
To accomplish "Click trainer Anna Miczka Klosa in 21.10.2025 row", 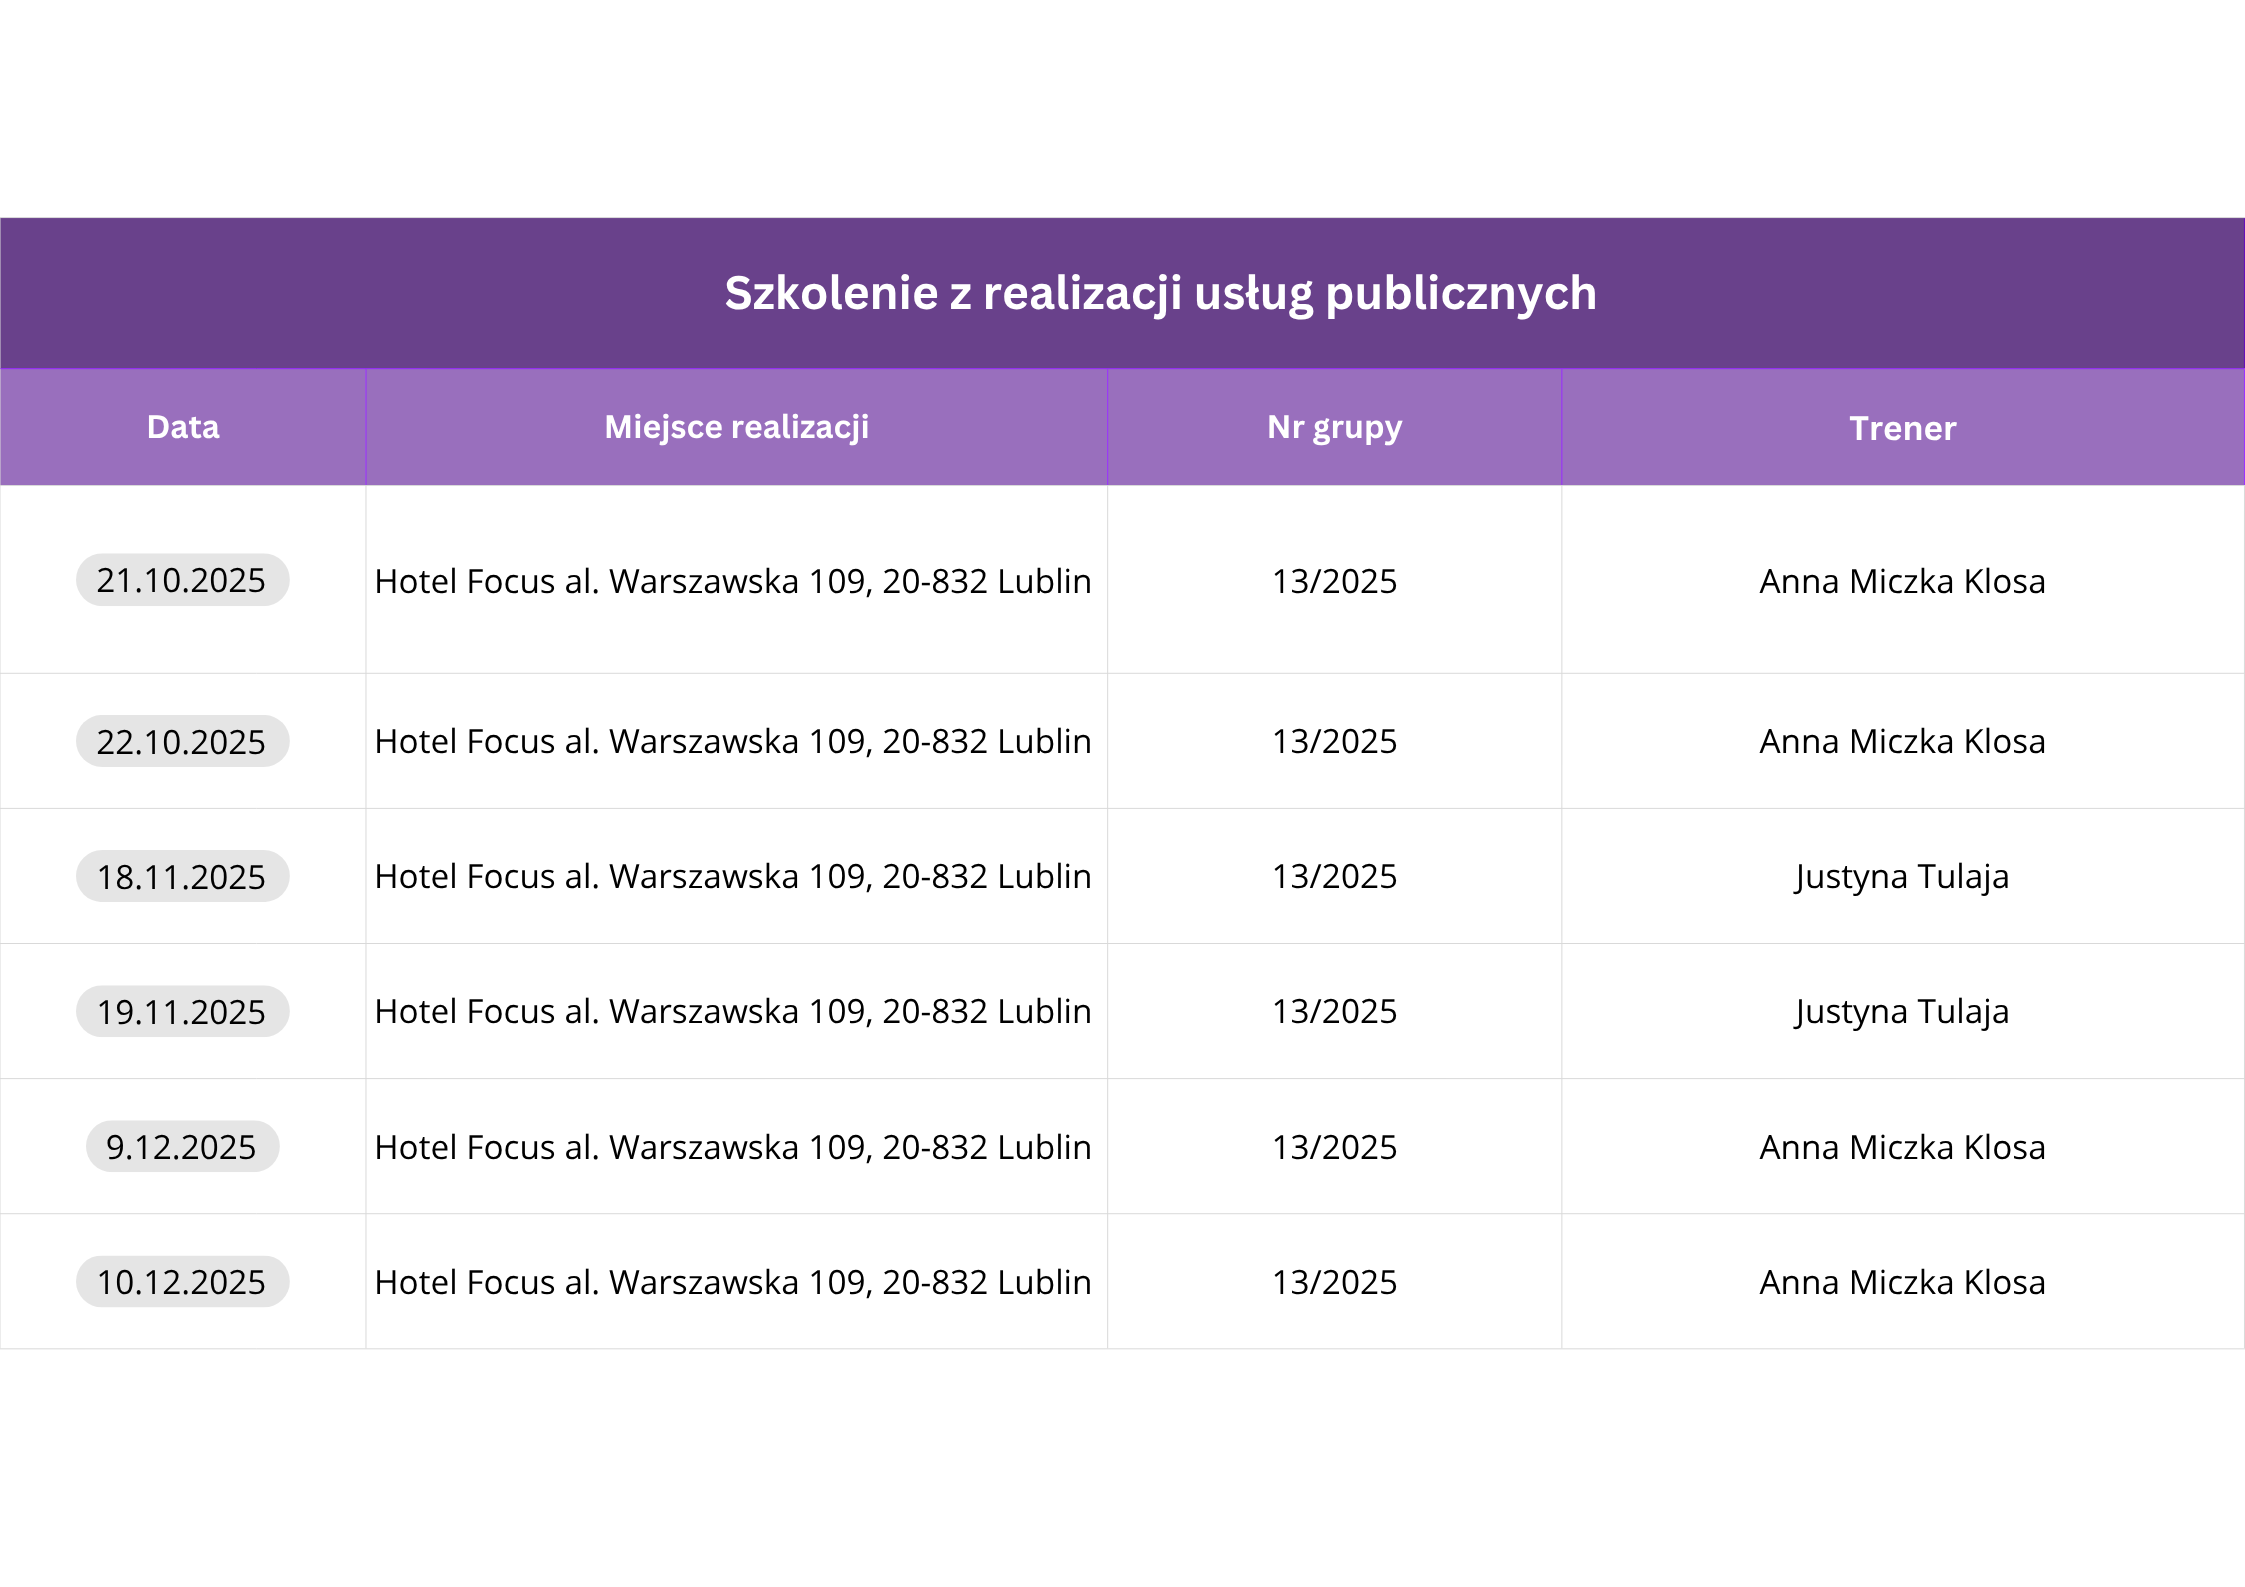I will (1902, 581).
